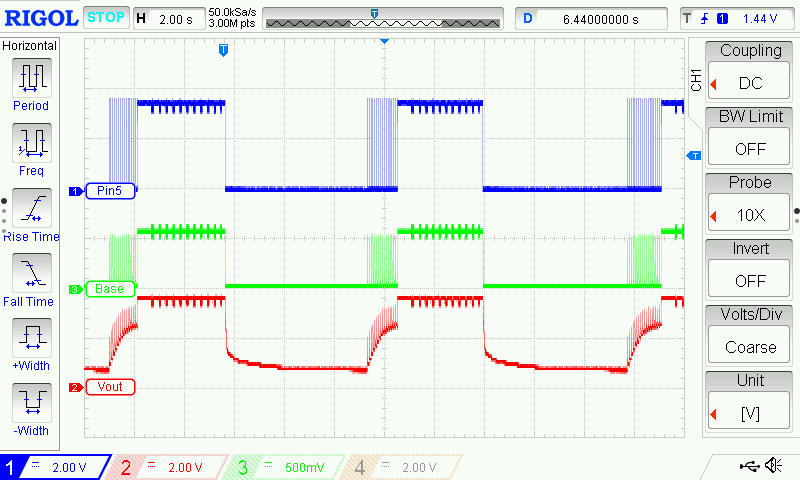The width and height of the screenshot is (800, 480).
Task: Toggle the BW Limit OFF setting
Action: pos(750,137)
